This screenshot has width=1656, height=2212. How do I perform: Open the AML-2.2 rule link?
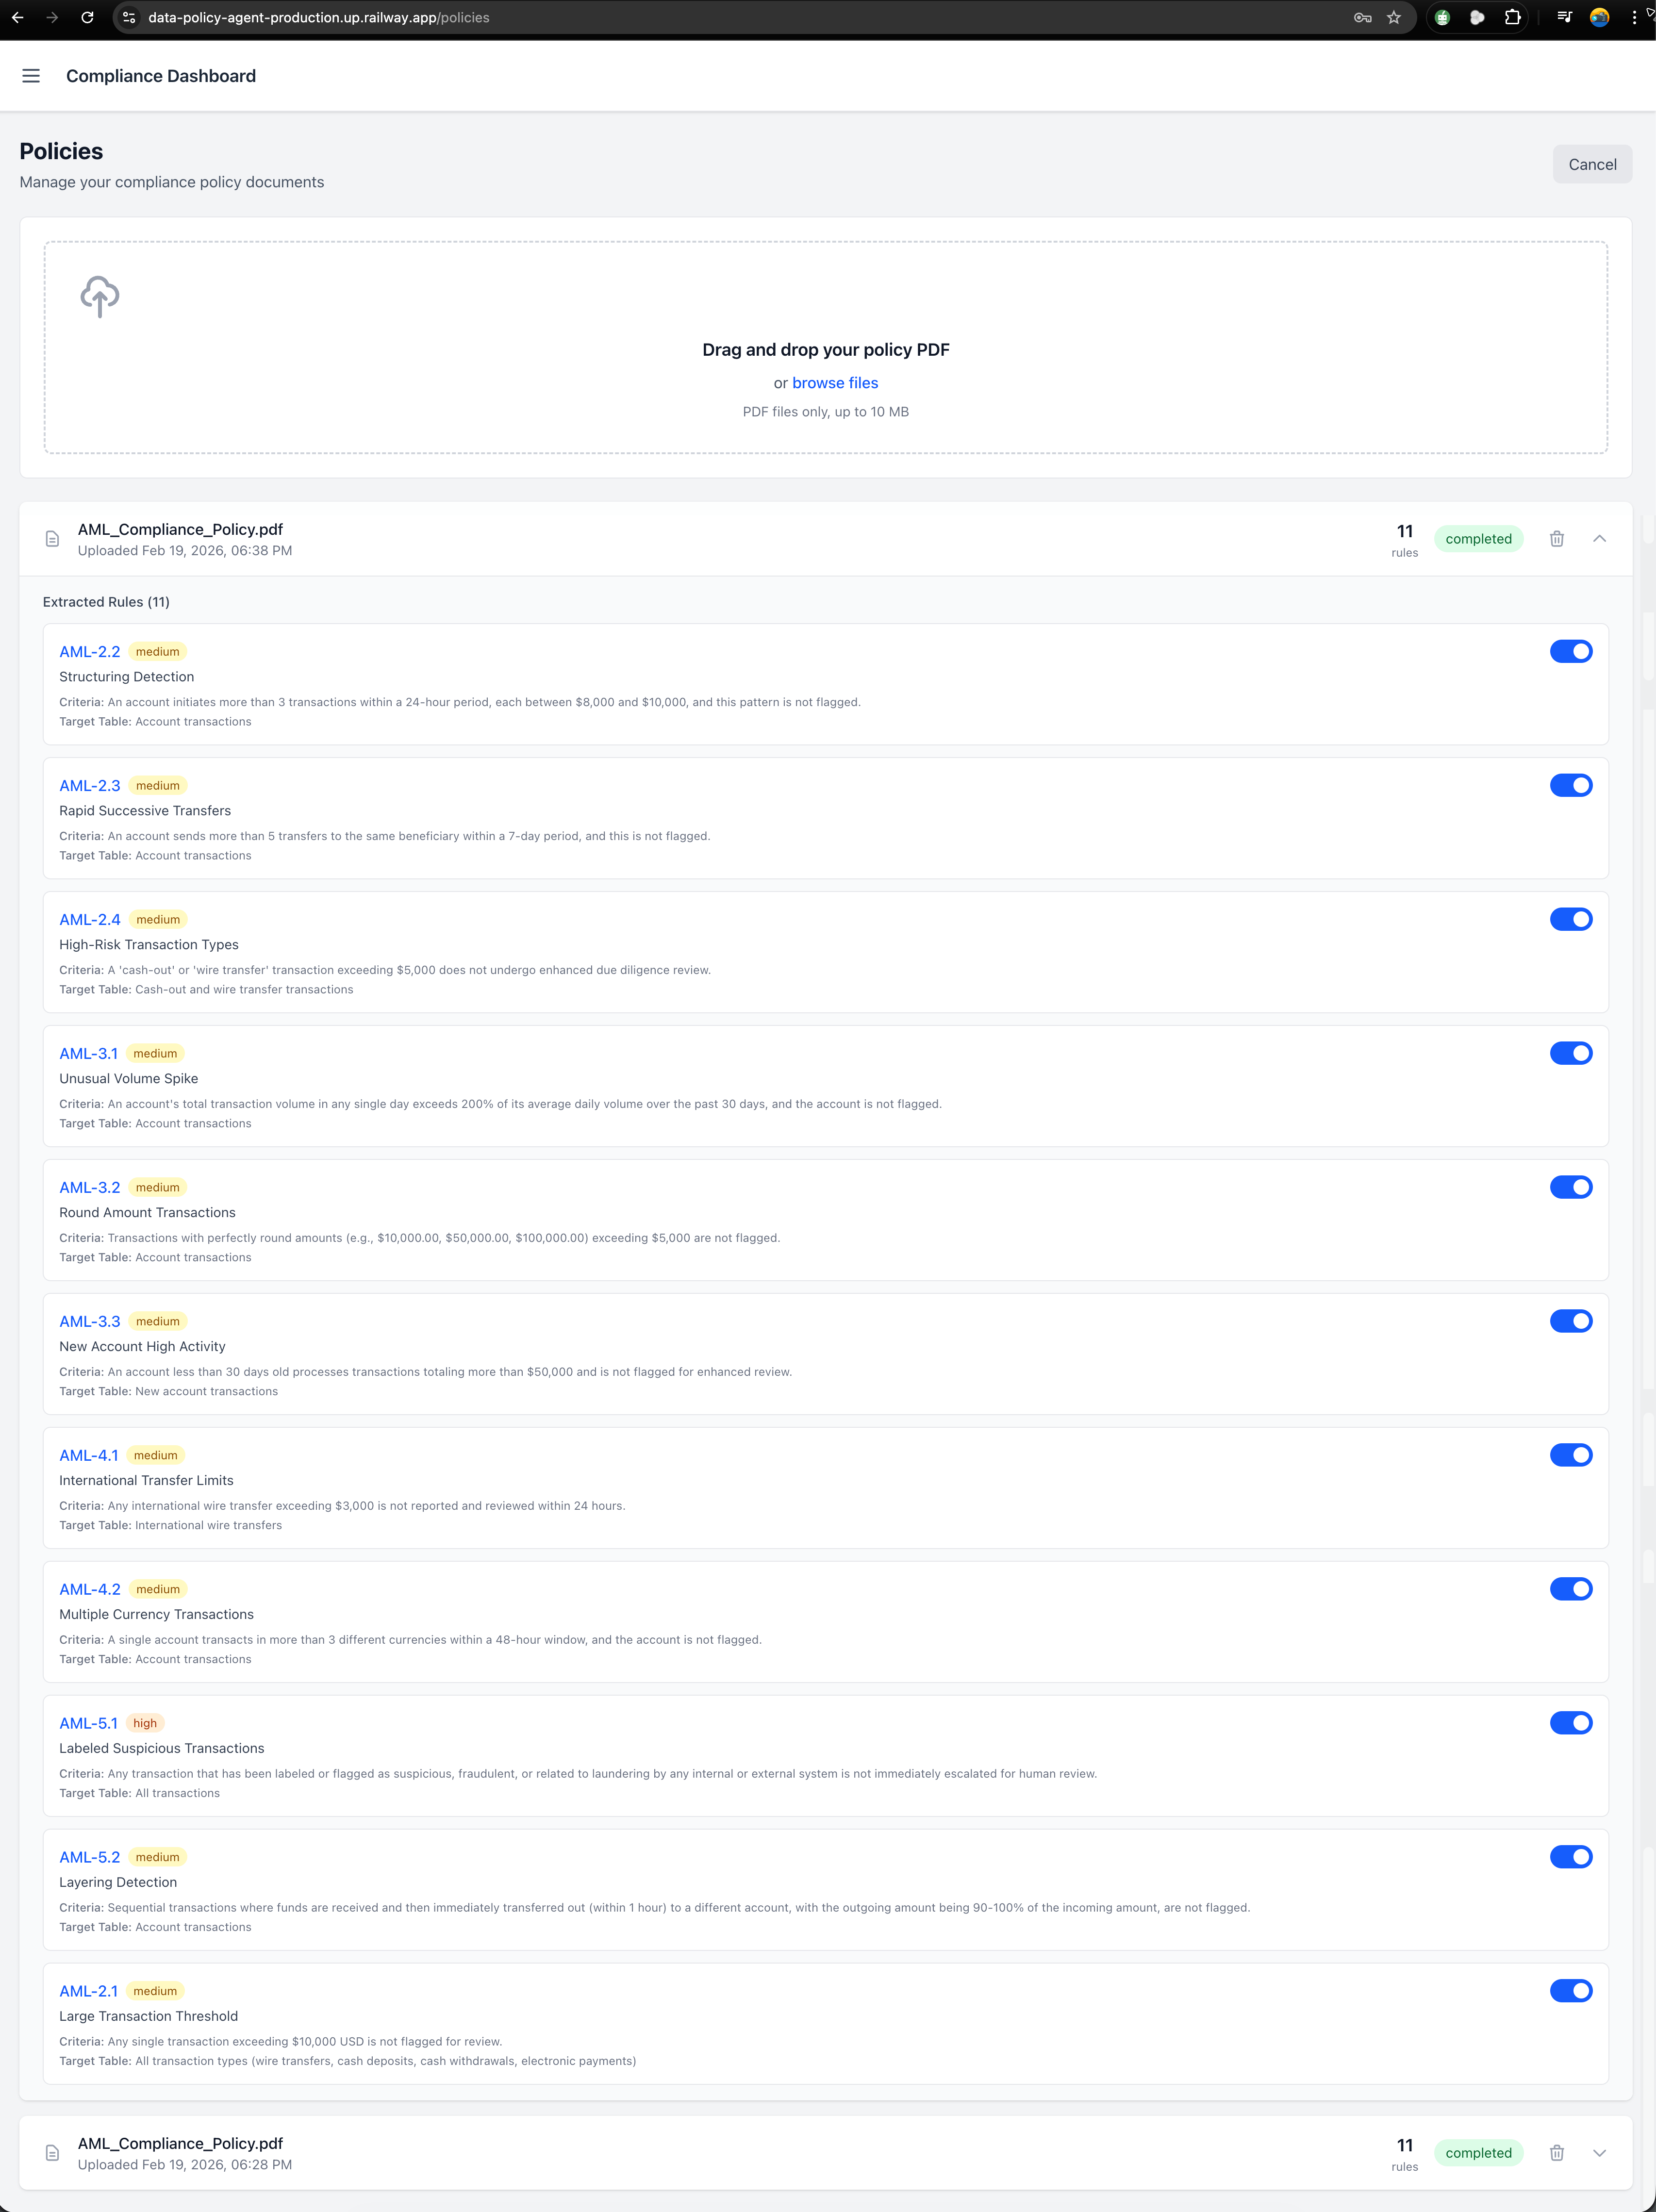90,652
